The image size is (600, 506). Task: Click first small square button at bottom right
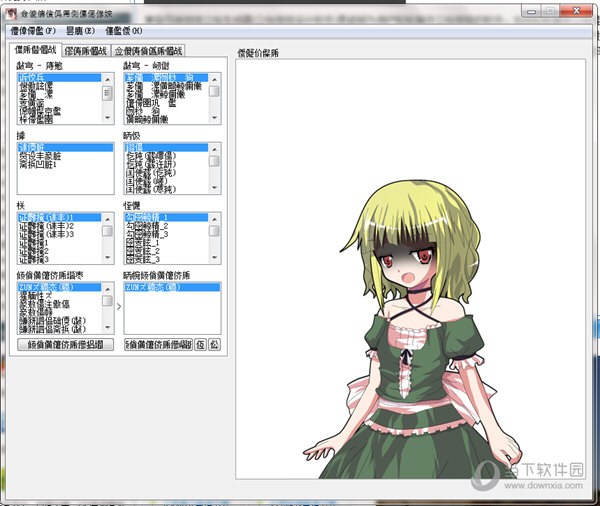click(201, 344)
